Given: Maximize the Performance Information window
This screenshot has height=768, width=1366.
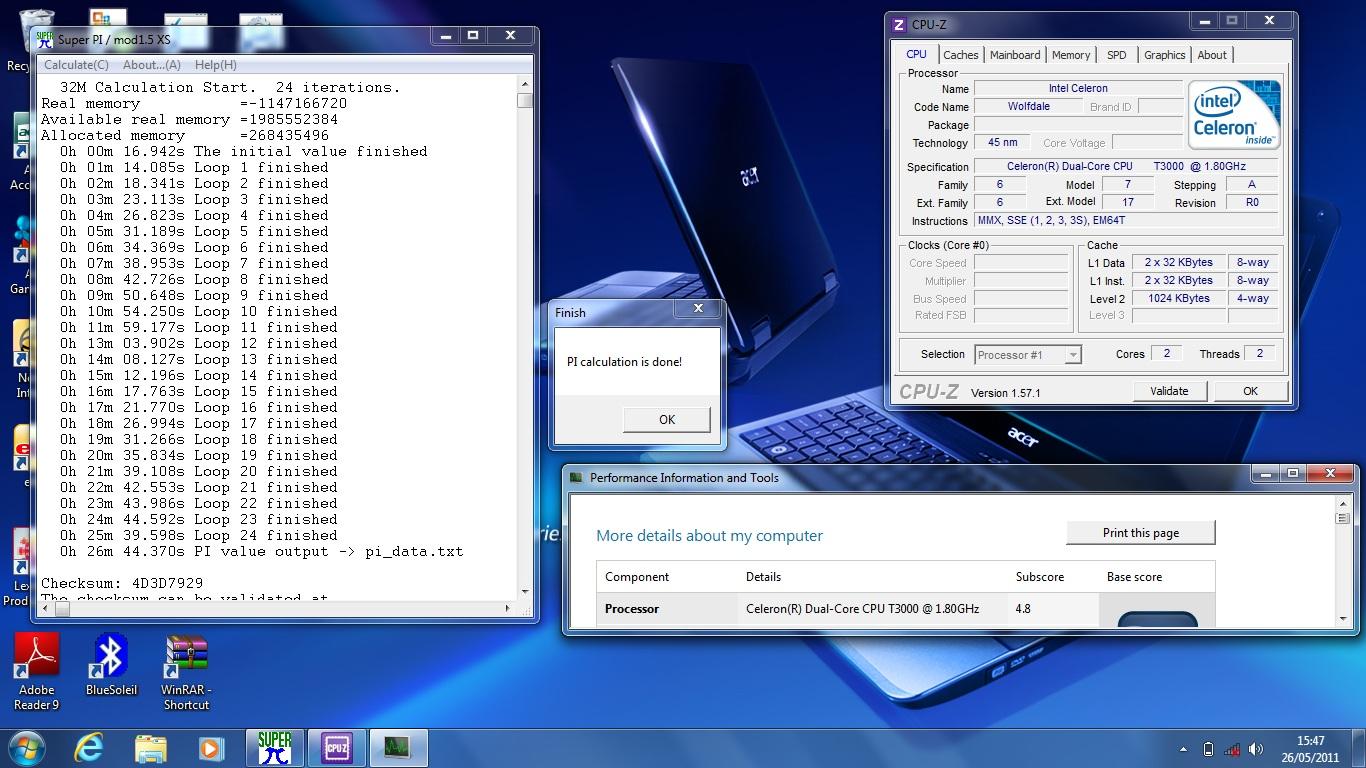Looking at the screenshot, I should click(x=1293, y=473).
